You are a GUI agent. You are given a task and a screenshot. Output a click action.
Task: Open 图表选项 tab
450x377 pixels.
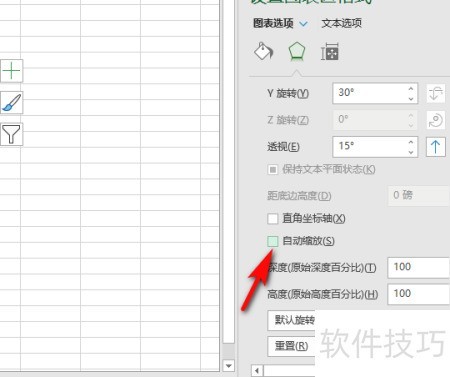[x=273, y=23]
